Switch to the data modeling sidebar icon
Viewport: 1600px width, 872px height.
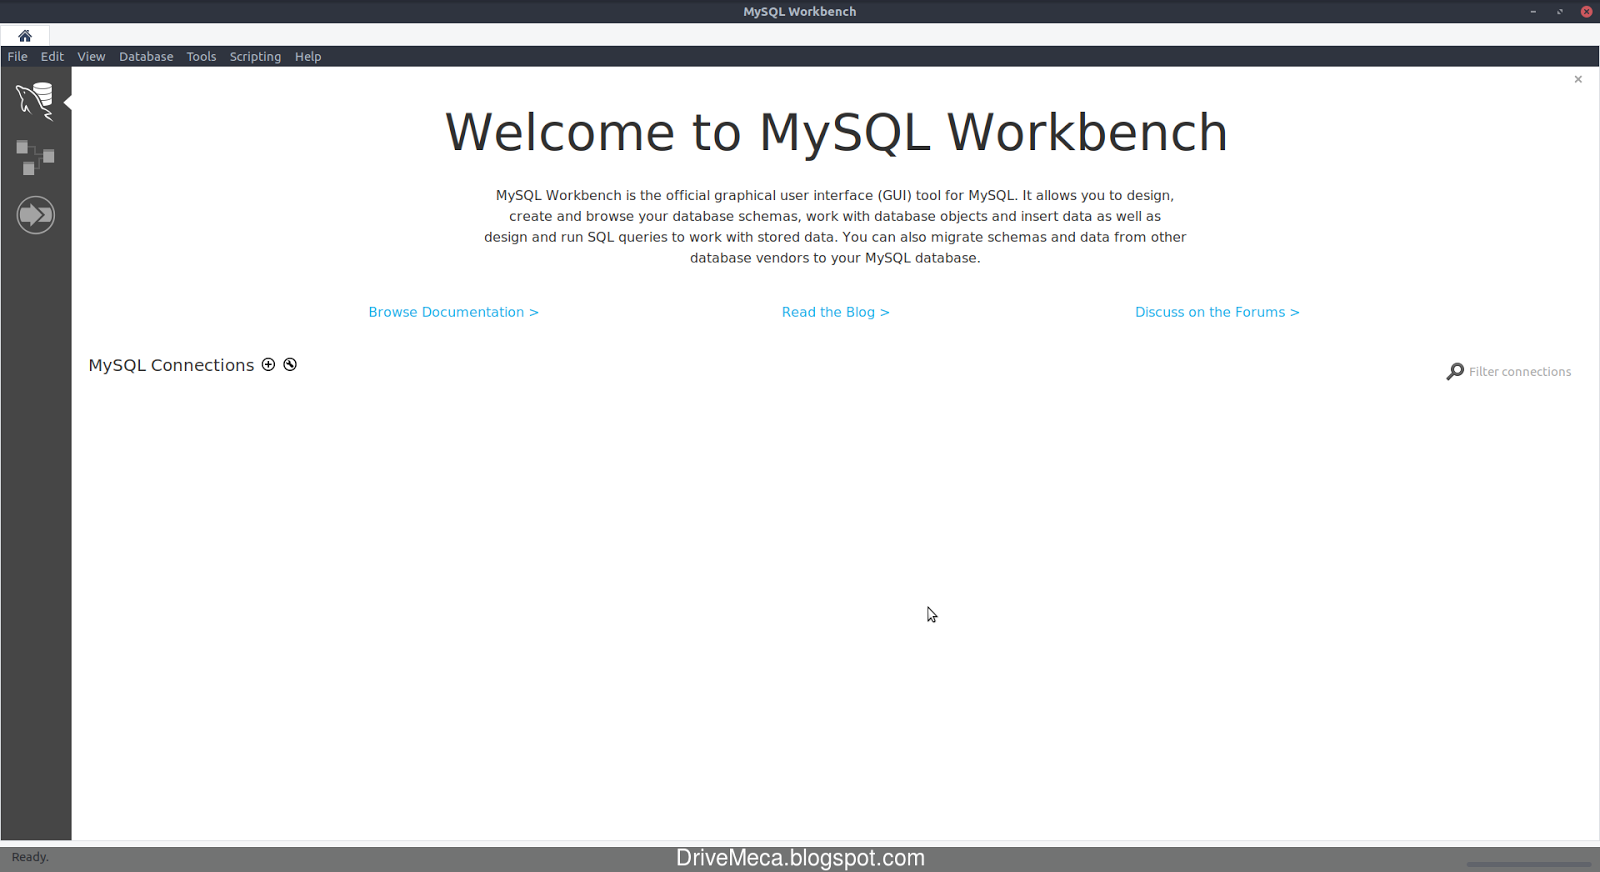point(35,158)
